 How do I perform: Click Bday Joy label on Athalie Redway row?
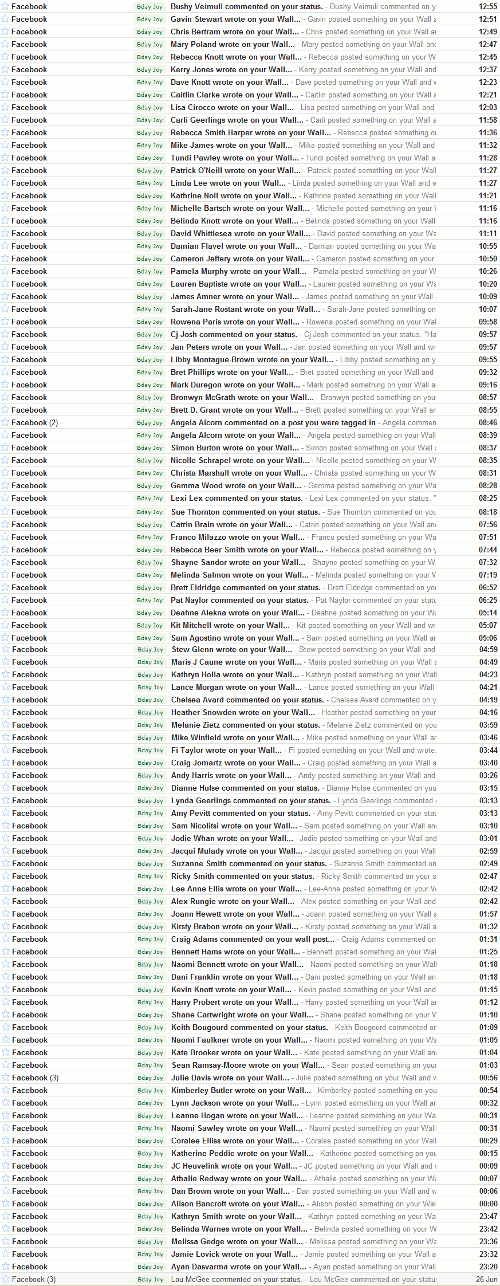[150, 1178]
